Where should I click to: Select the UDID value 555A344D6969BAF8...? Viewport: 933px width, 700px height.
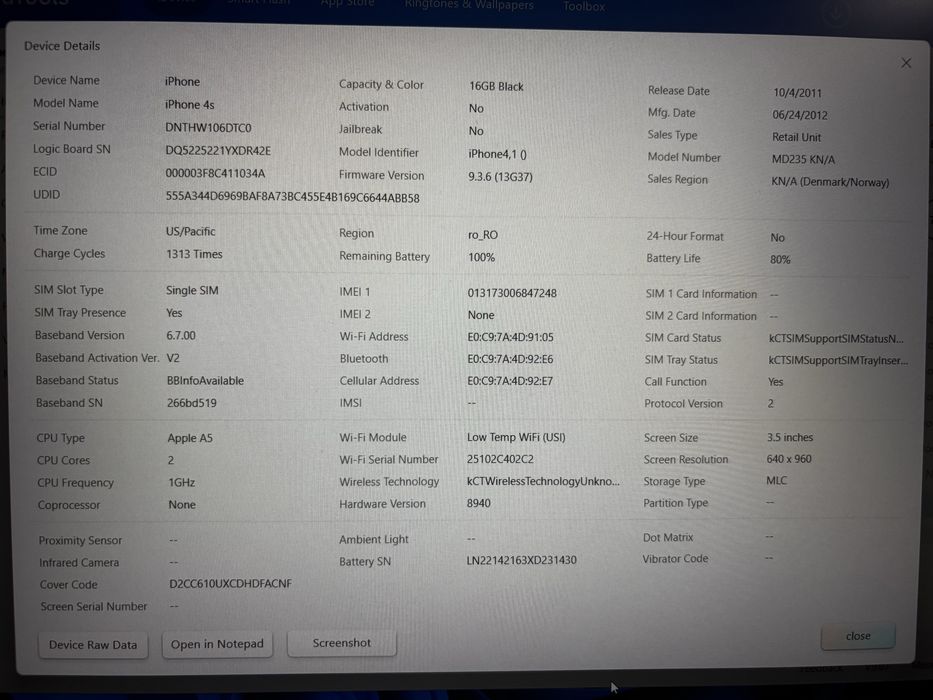[x=292, y=198]
